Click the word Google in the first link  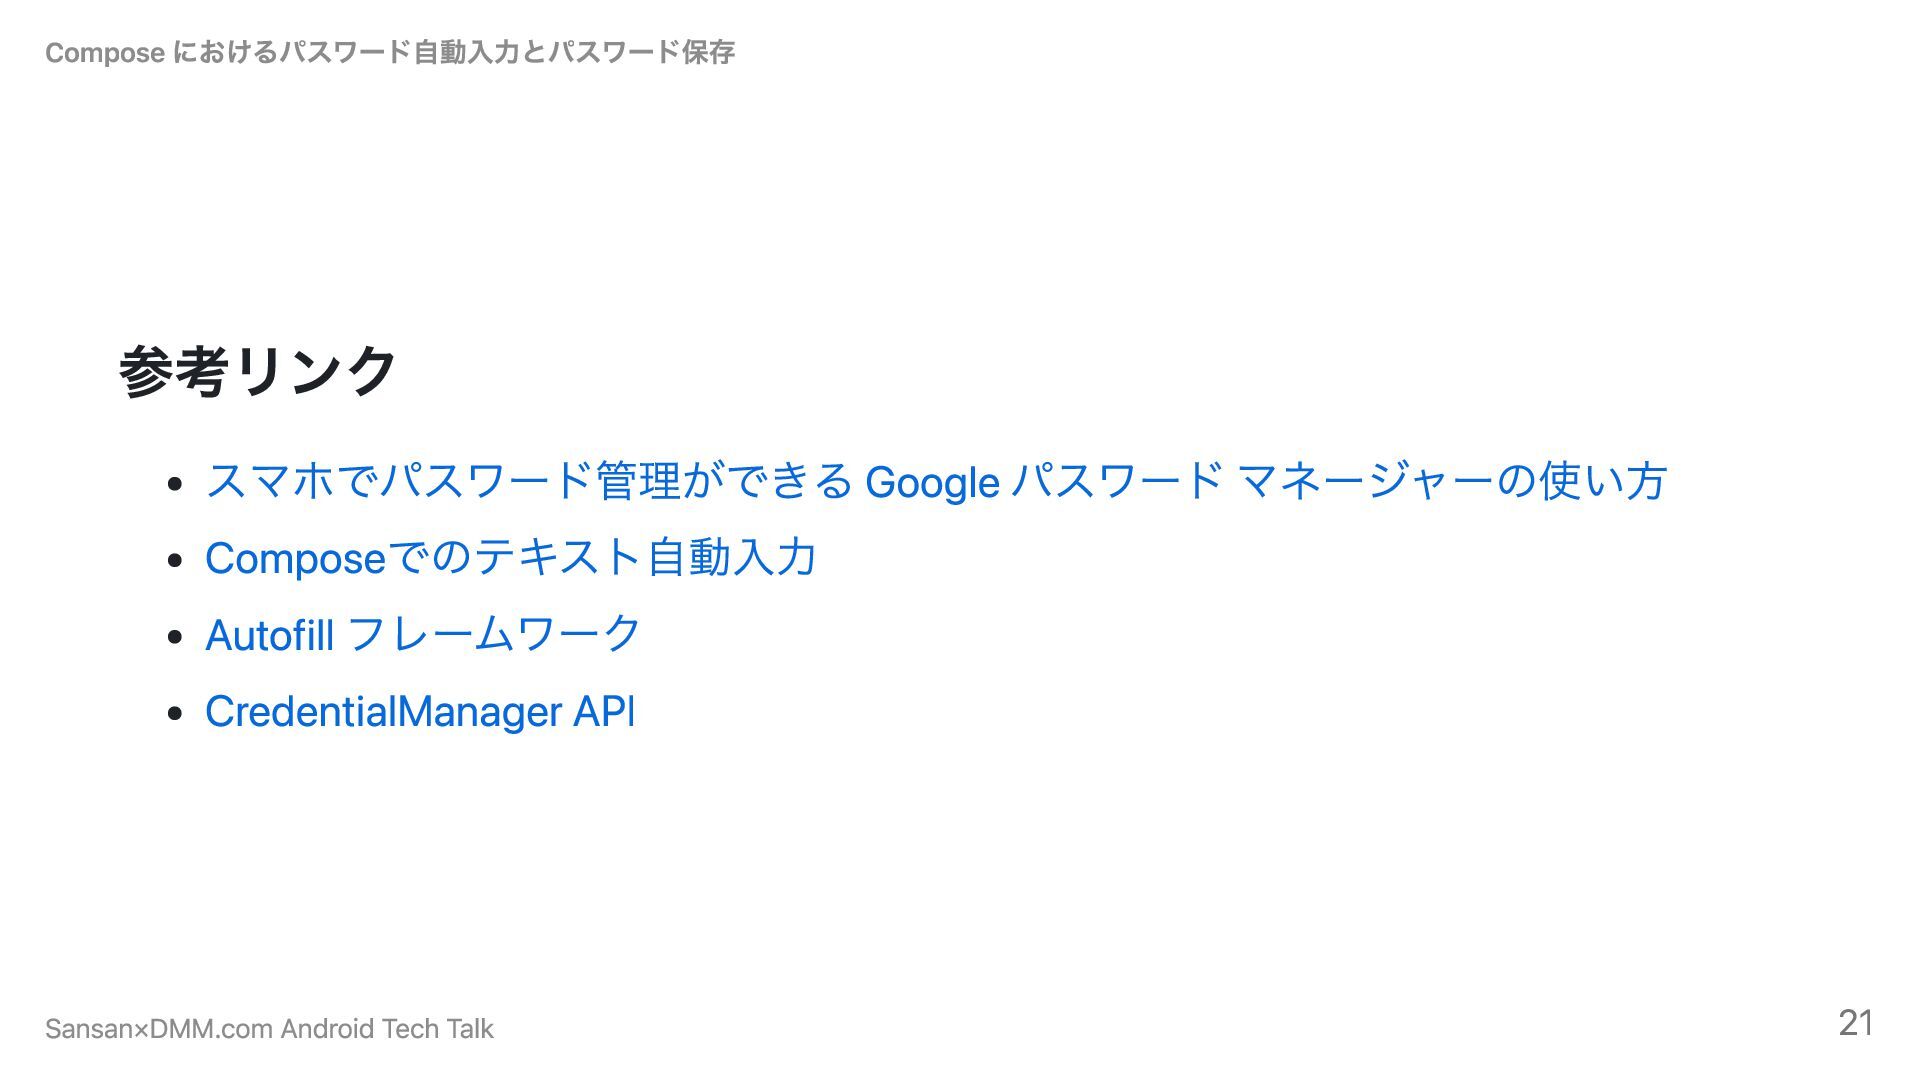click(x=931, y=483)
